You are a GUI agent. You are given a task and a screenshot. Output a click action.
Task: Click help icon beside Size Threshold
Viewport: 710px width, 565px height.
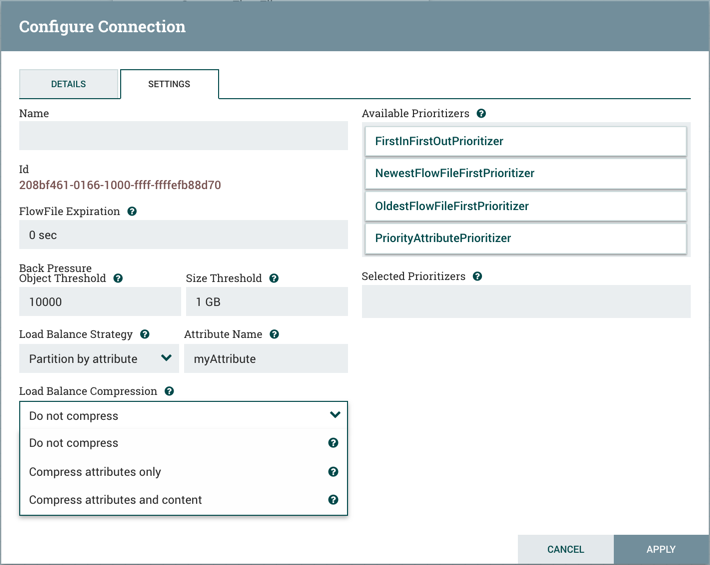(x=273, y=279)
